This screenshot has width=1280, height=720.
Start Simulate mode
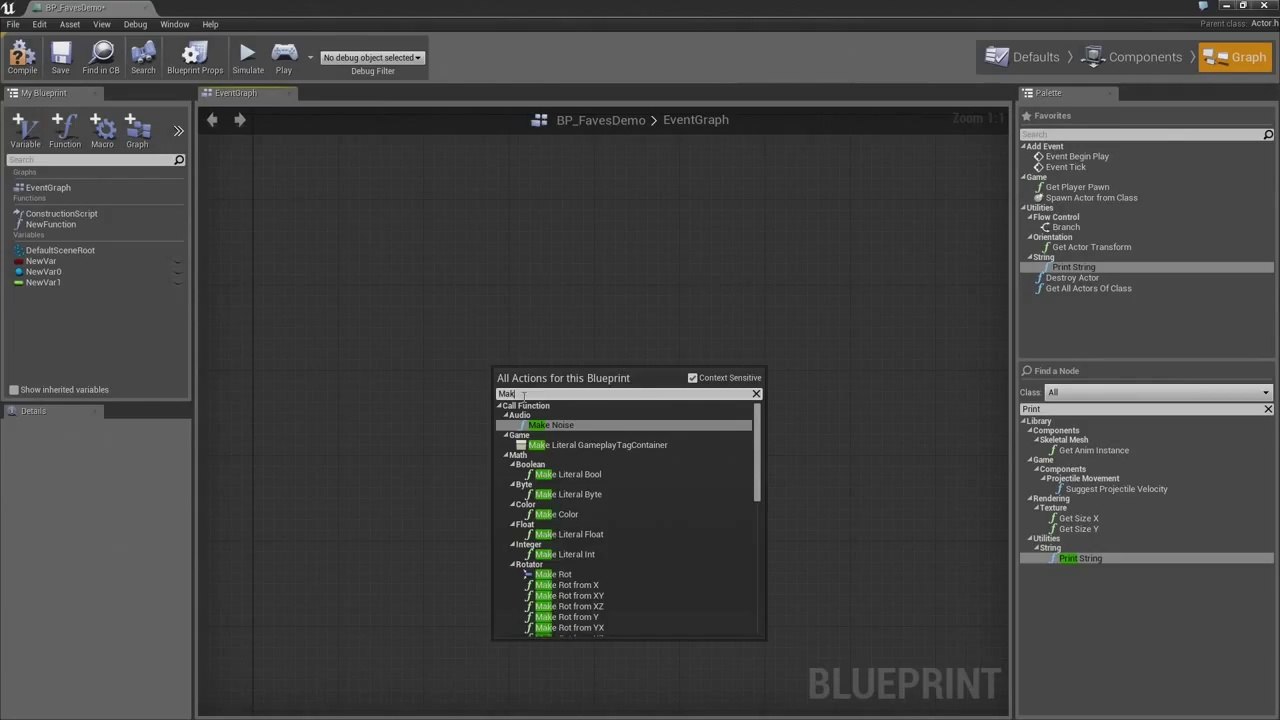pos(248,57)
